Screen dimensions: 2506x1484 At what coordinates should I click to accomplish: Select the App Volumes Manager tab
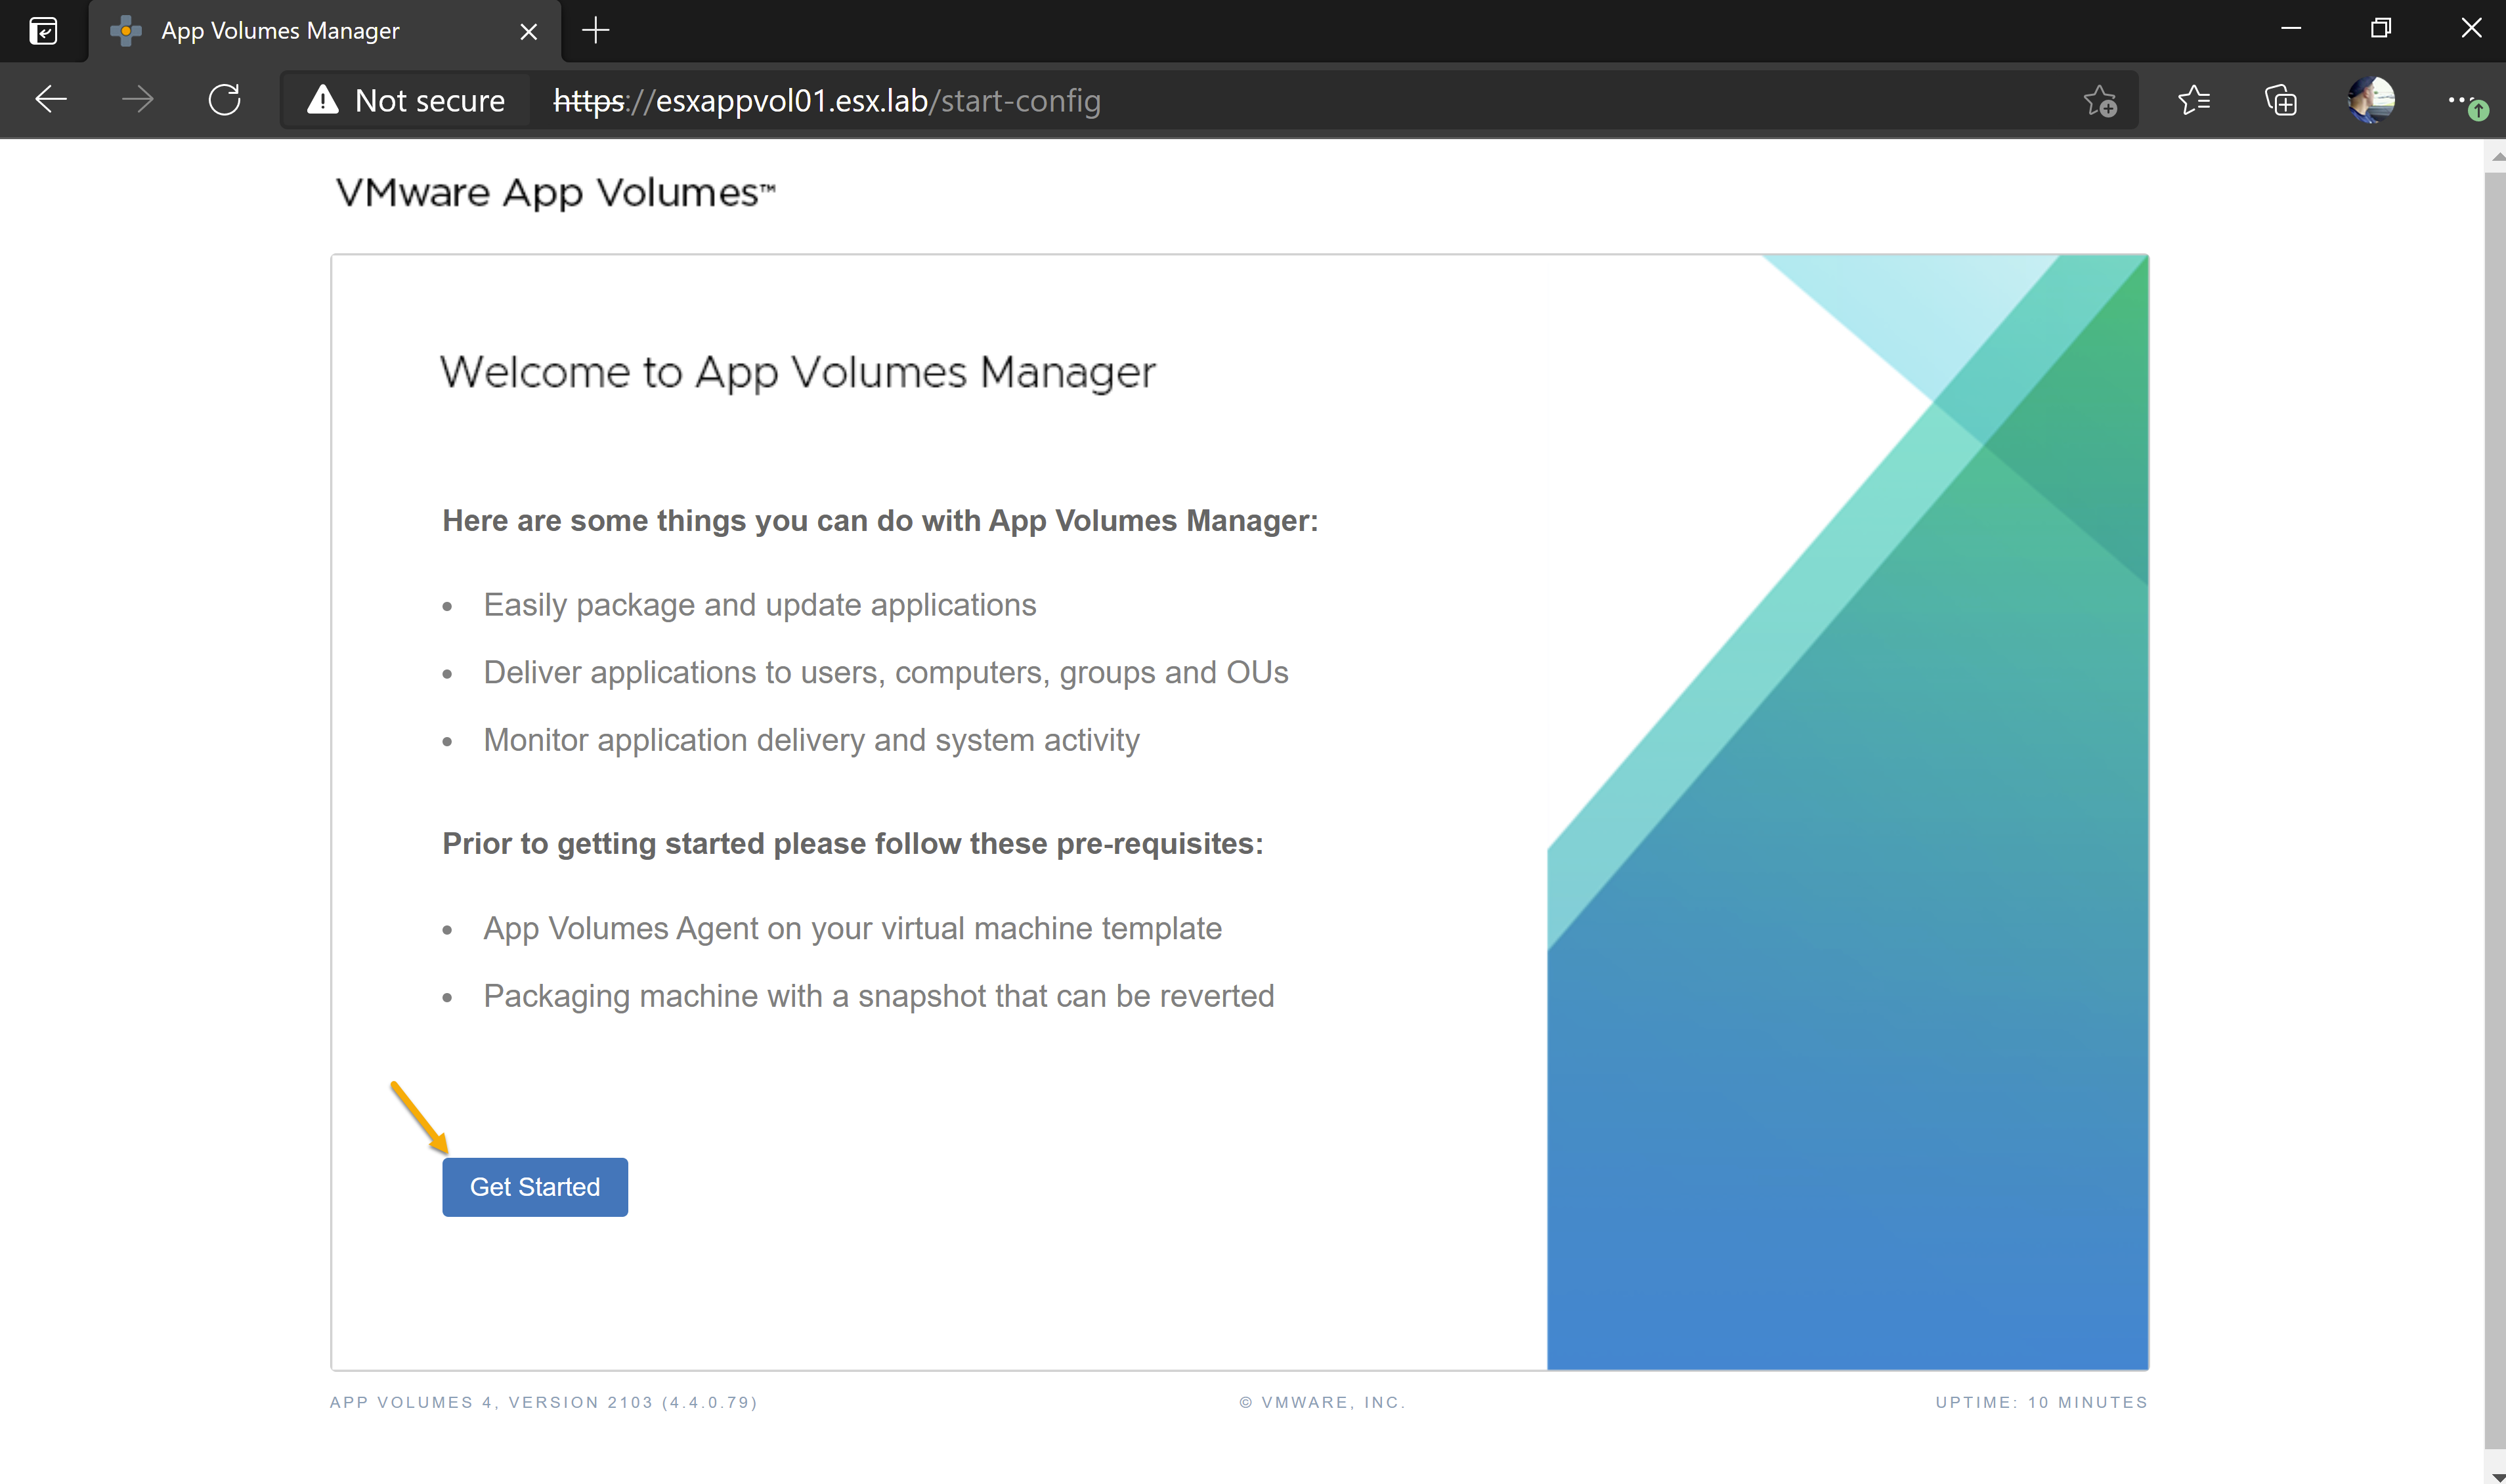(325, 31)
